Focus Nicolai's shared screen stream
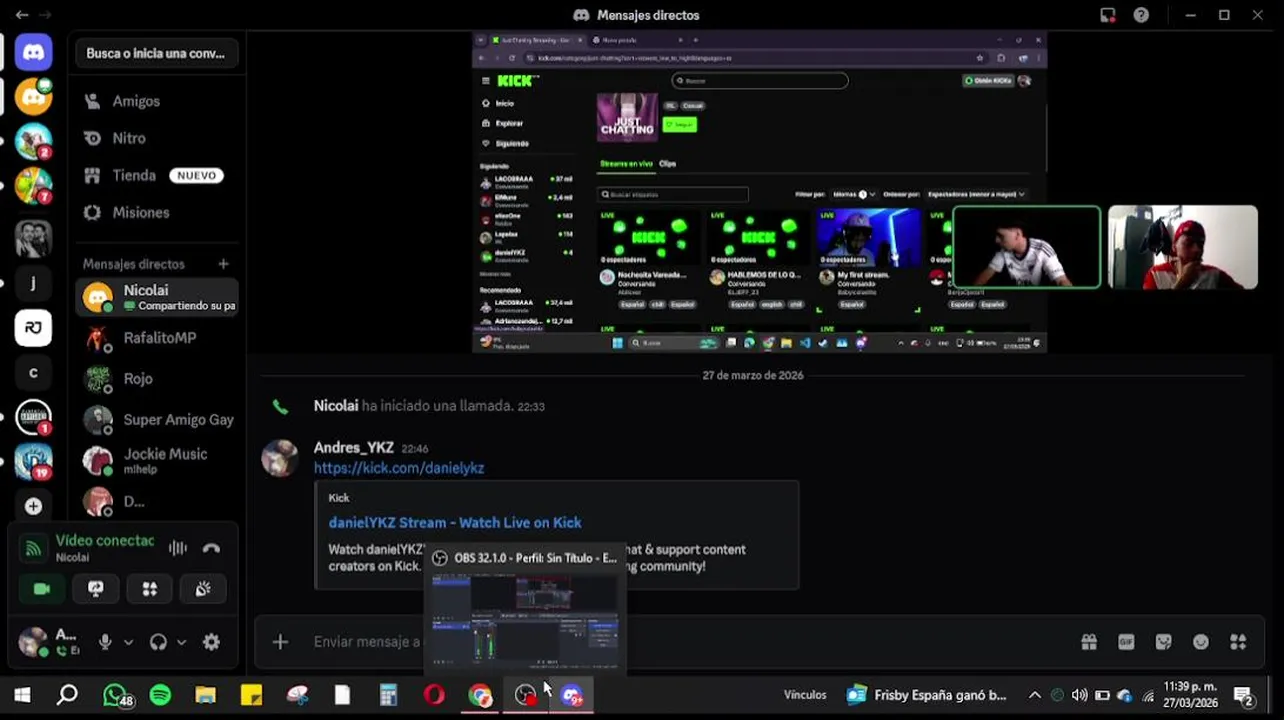This screenshot has width=1284, height=720. tap(759, 192)
